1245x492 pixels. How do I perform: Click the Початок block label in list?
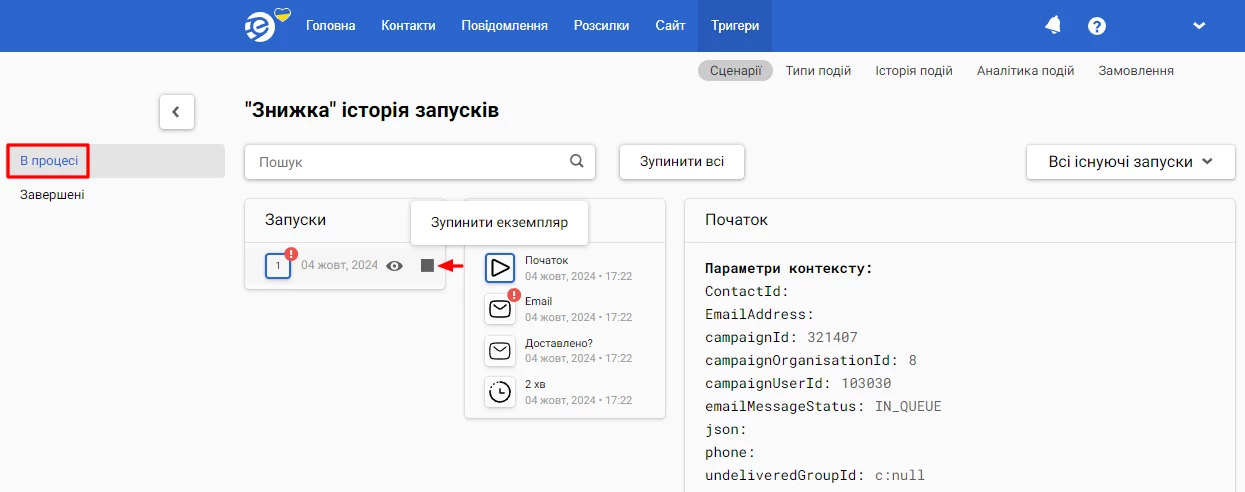pos(546,261)
